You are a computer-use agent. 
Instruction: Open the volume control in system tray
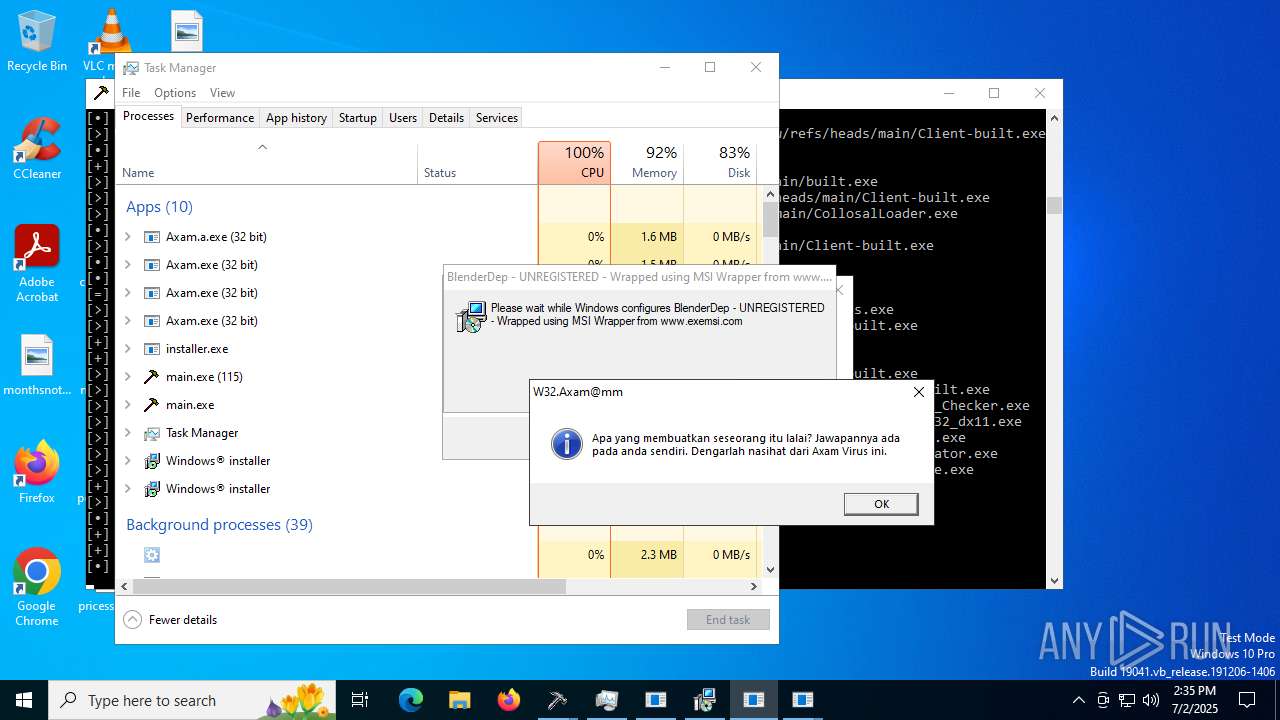pos(1151,700)
